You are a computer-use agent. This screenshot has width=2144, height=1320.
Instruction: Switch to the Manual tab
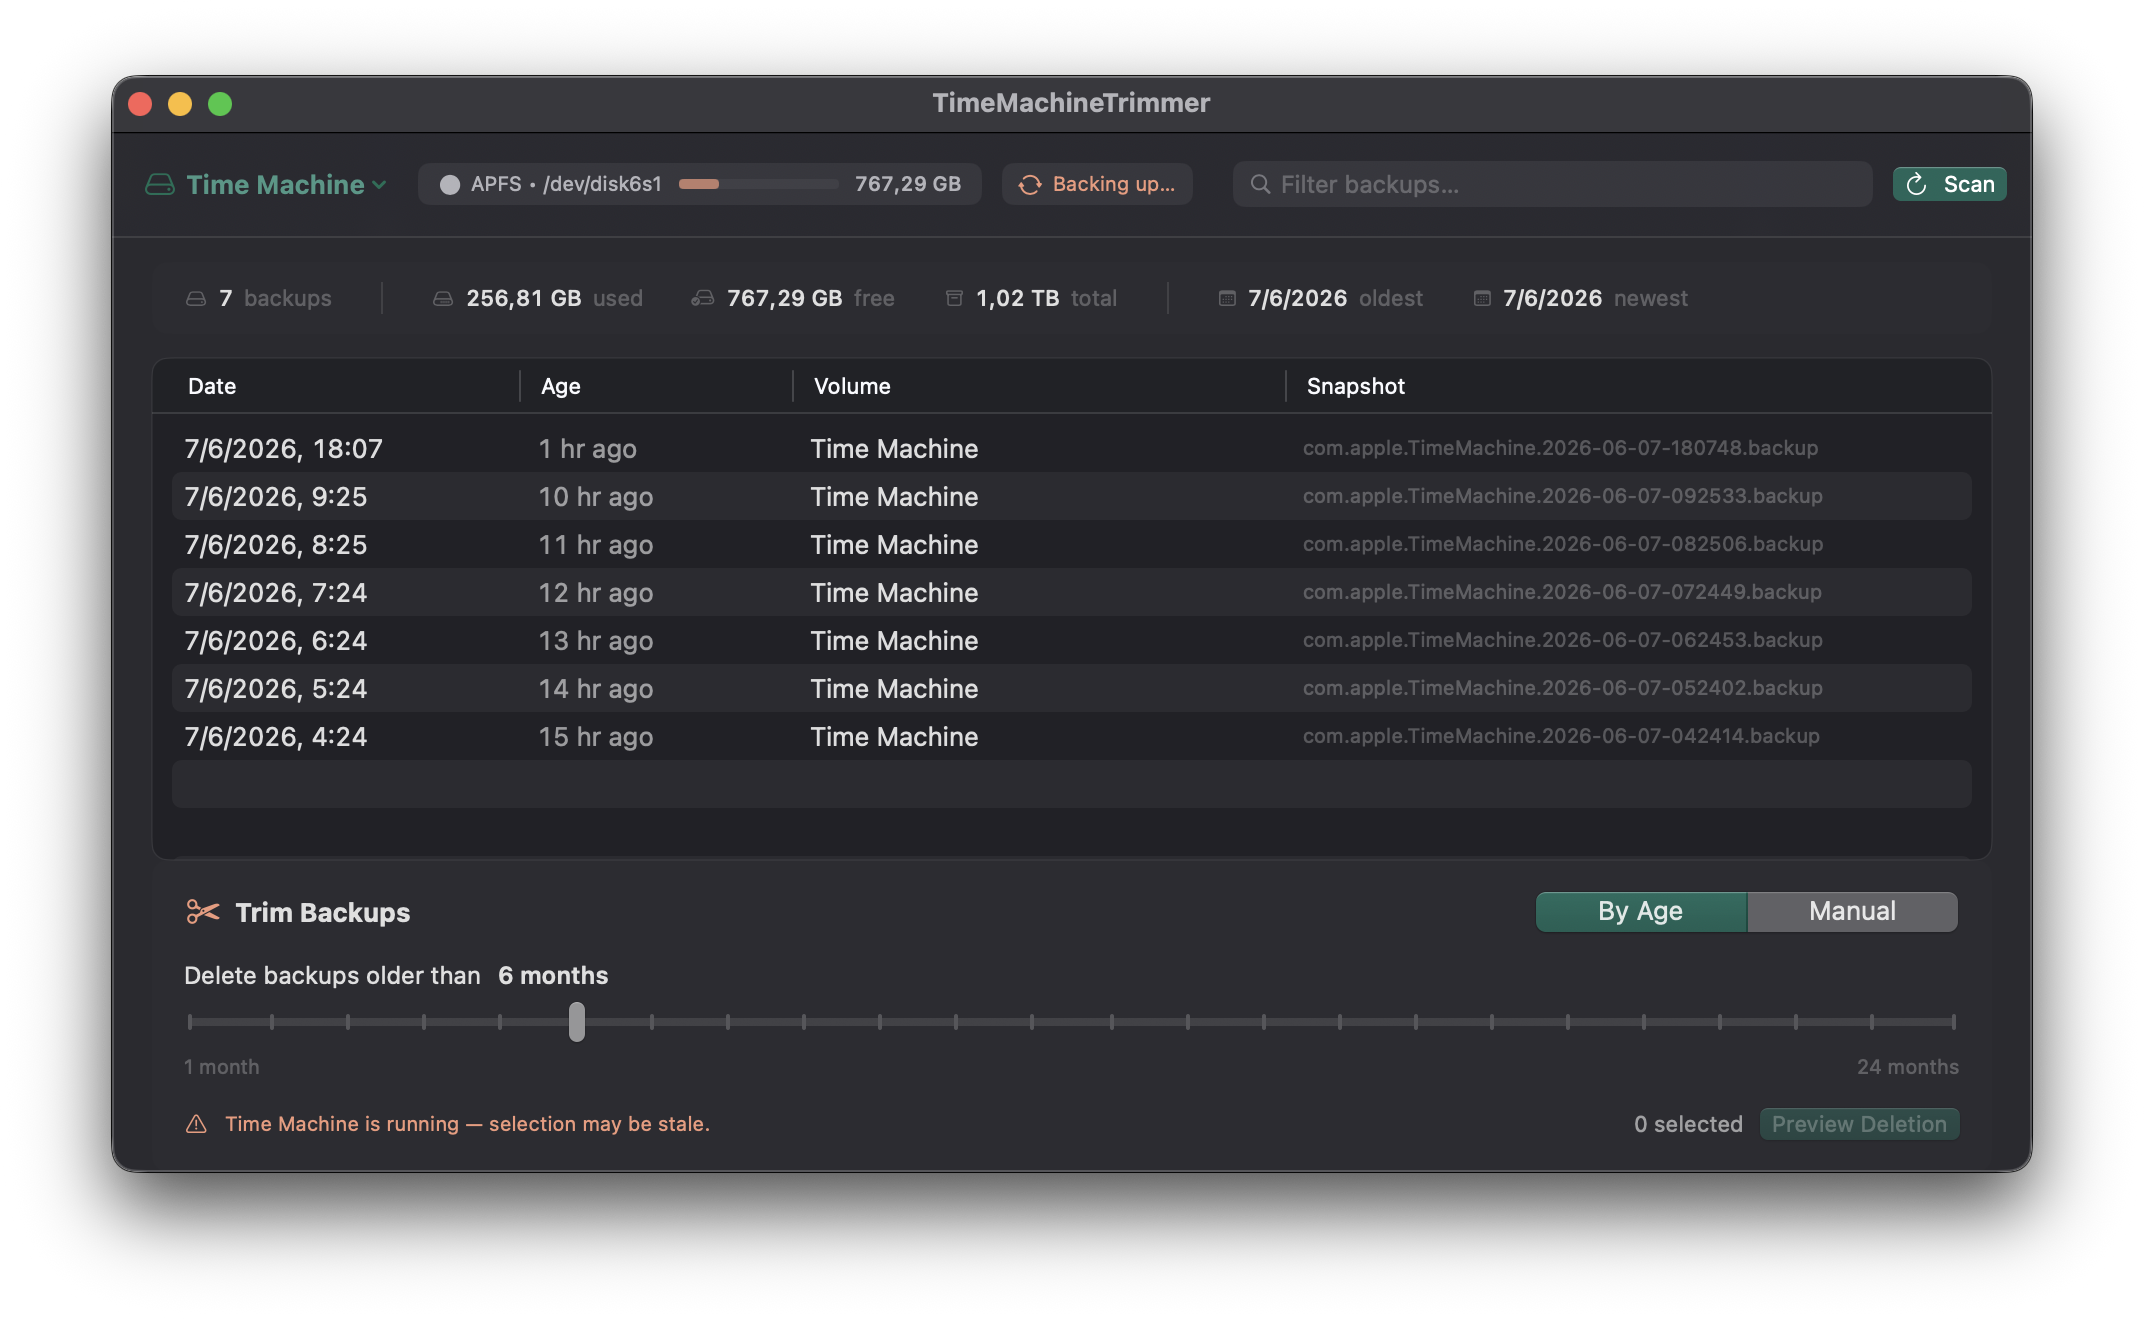(1852, 911)
